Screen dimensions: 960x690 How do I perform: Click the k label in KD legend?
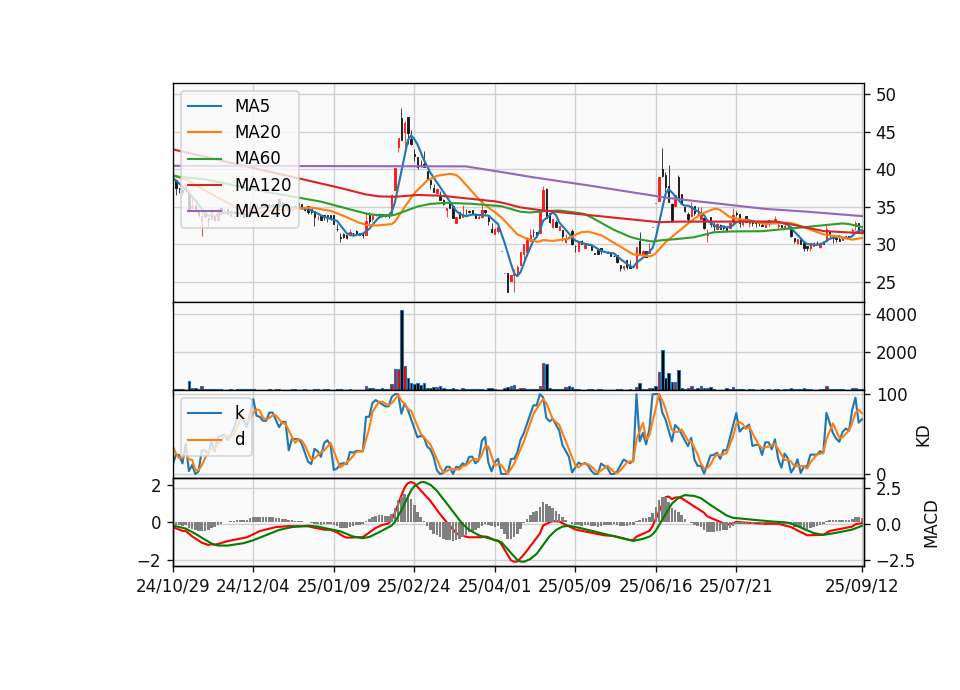239,413
